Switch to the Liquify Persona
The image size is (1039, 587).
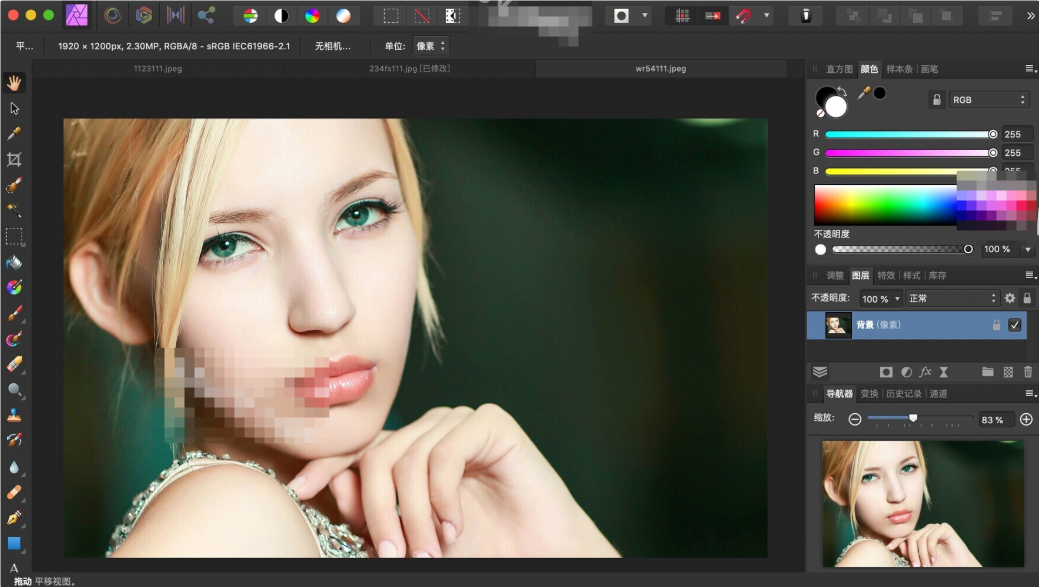pos(113,15)
